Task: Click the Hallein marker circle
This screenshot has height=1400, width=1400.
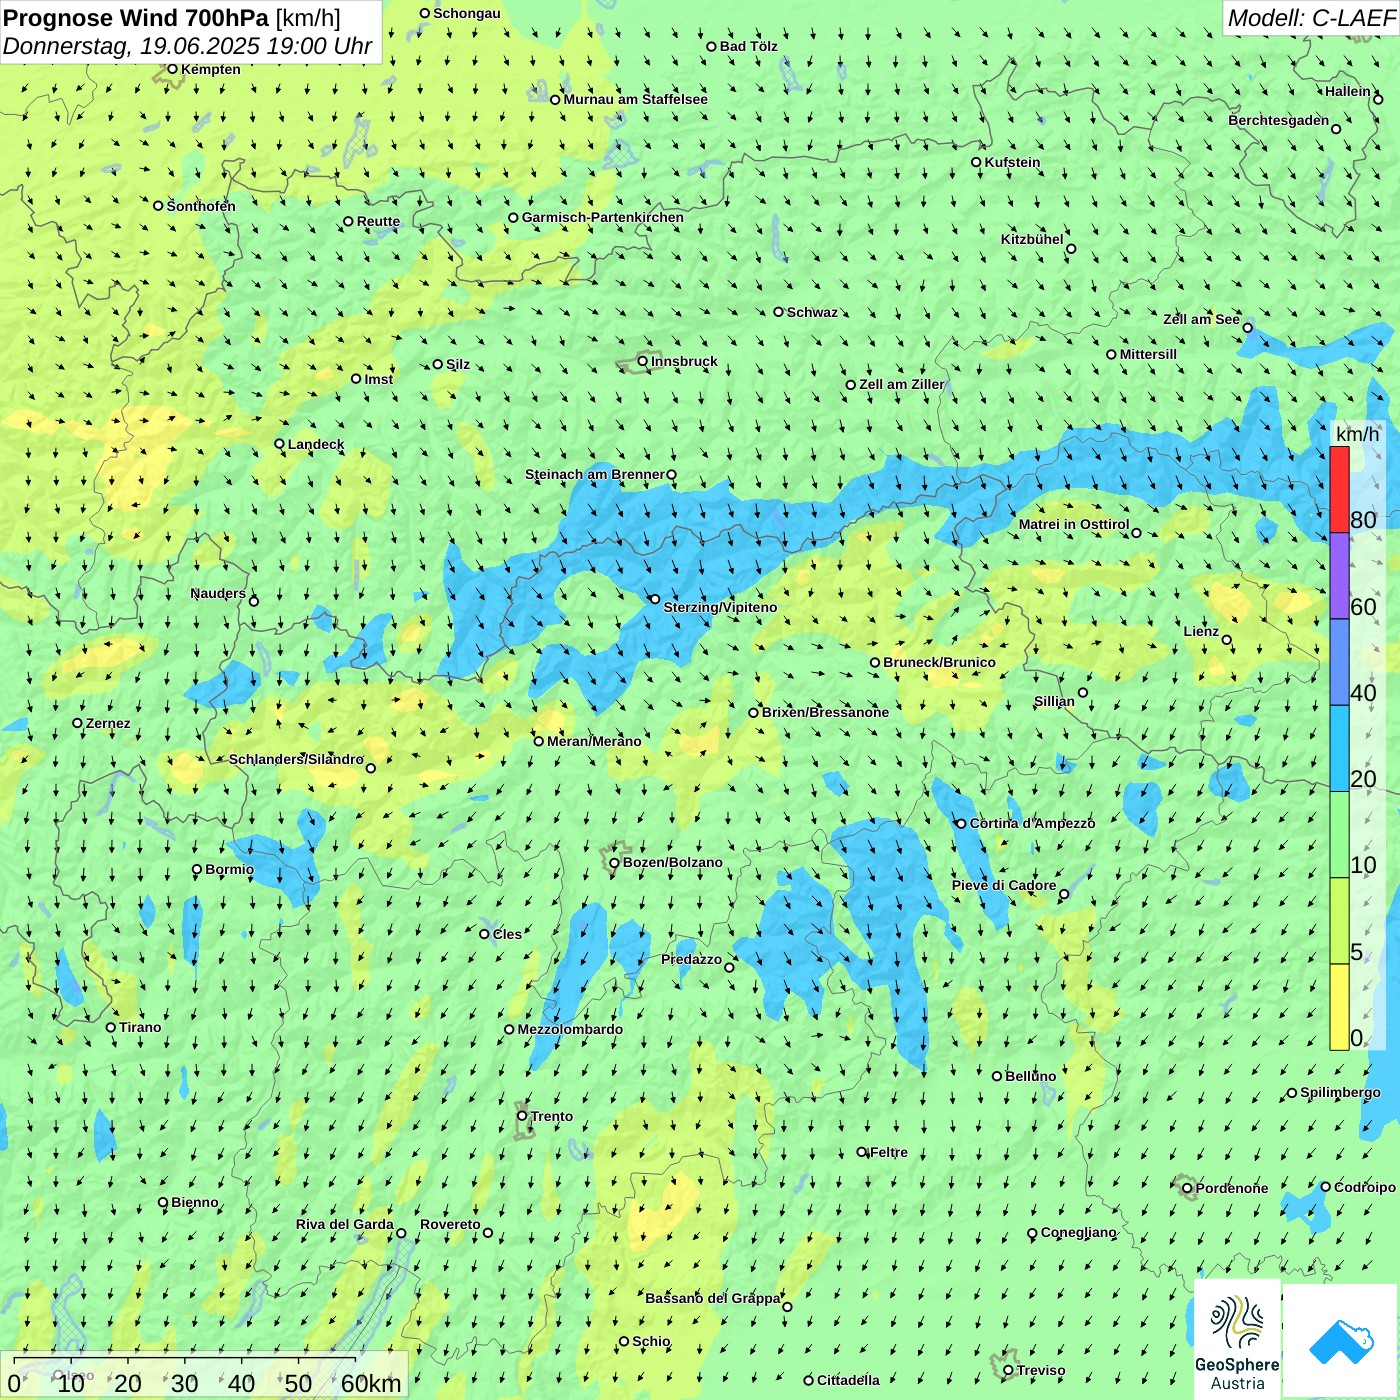Action: point(1378,99)
